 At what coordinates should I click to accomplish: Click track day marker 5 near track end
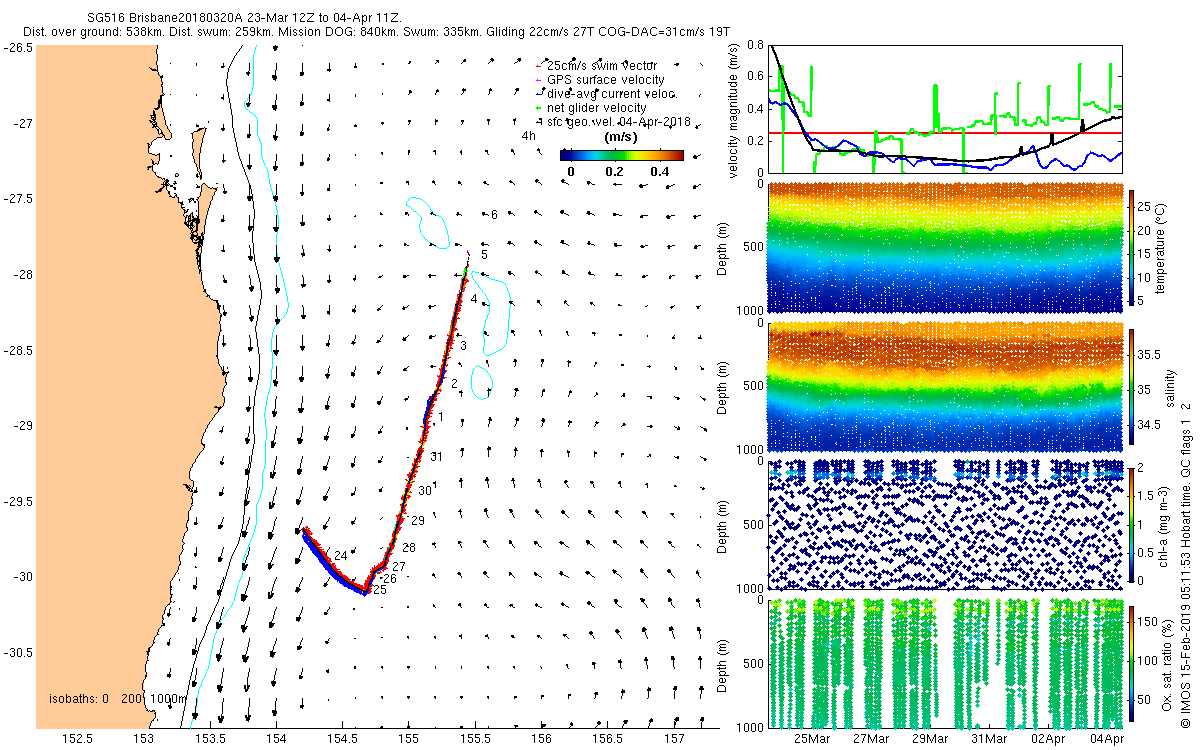point(484,255)
